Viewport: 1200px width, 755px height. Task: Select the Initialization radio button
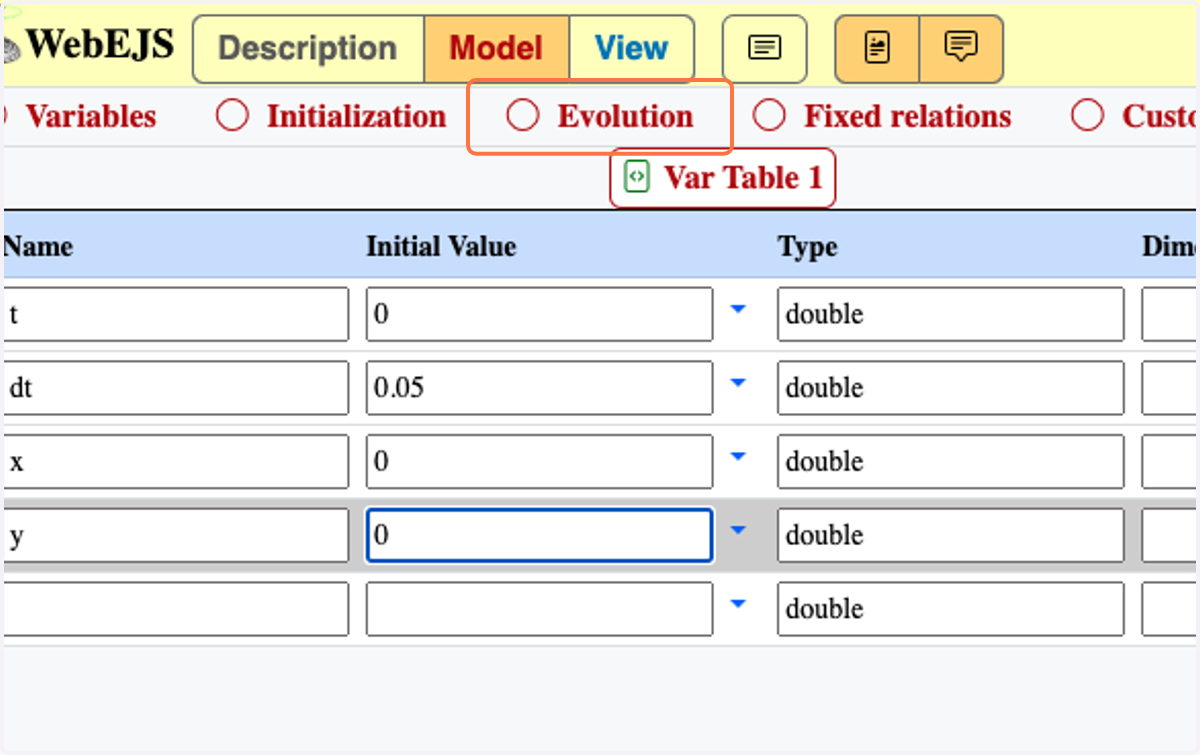(232, 116)
